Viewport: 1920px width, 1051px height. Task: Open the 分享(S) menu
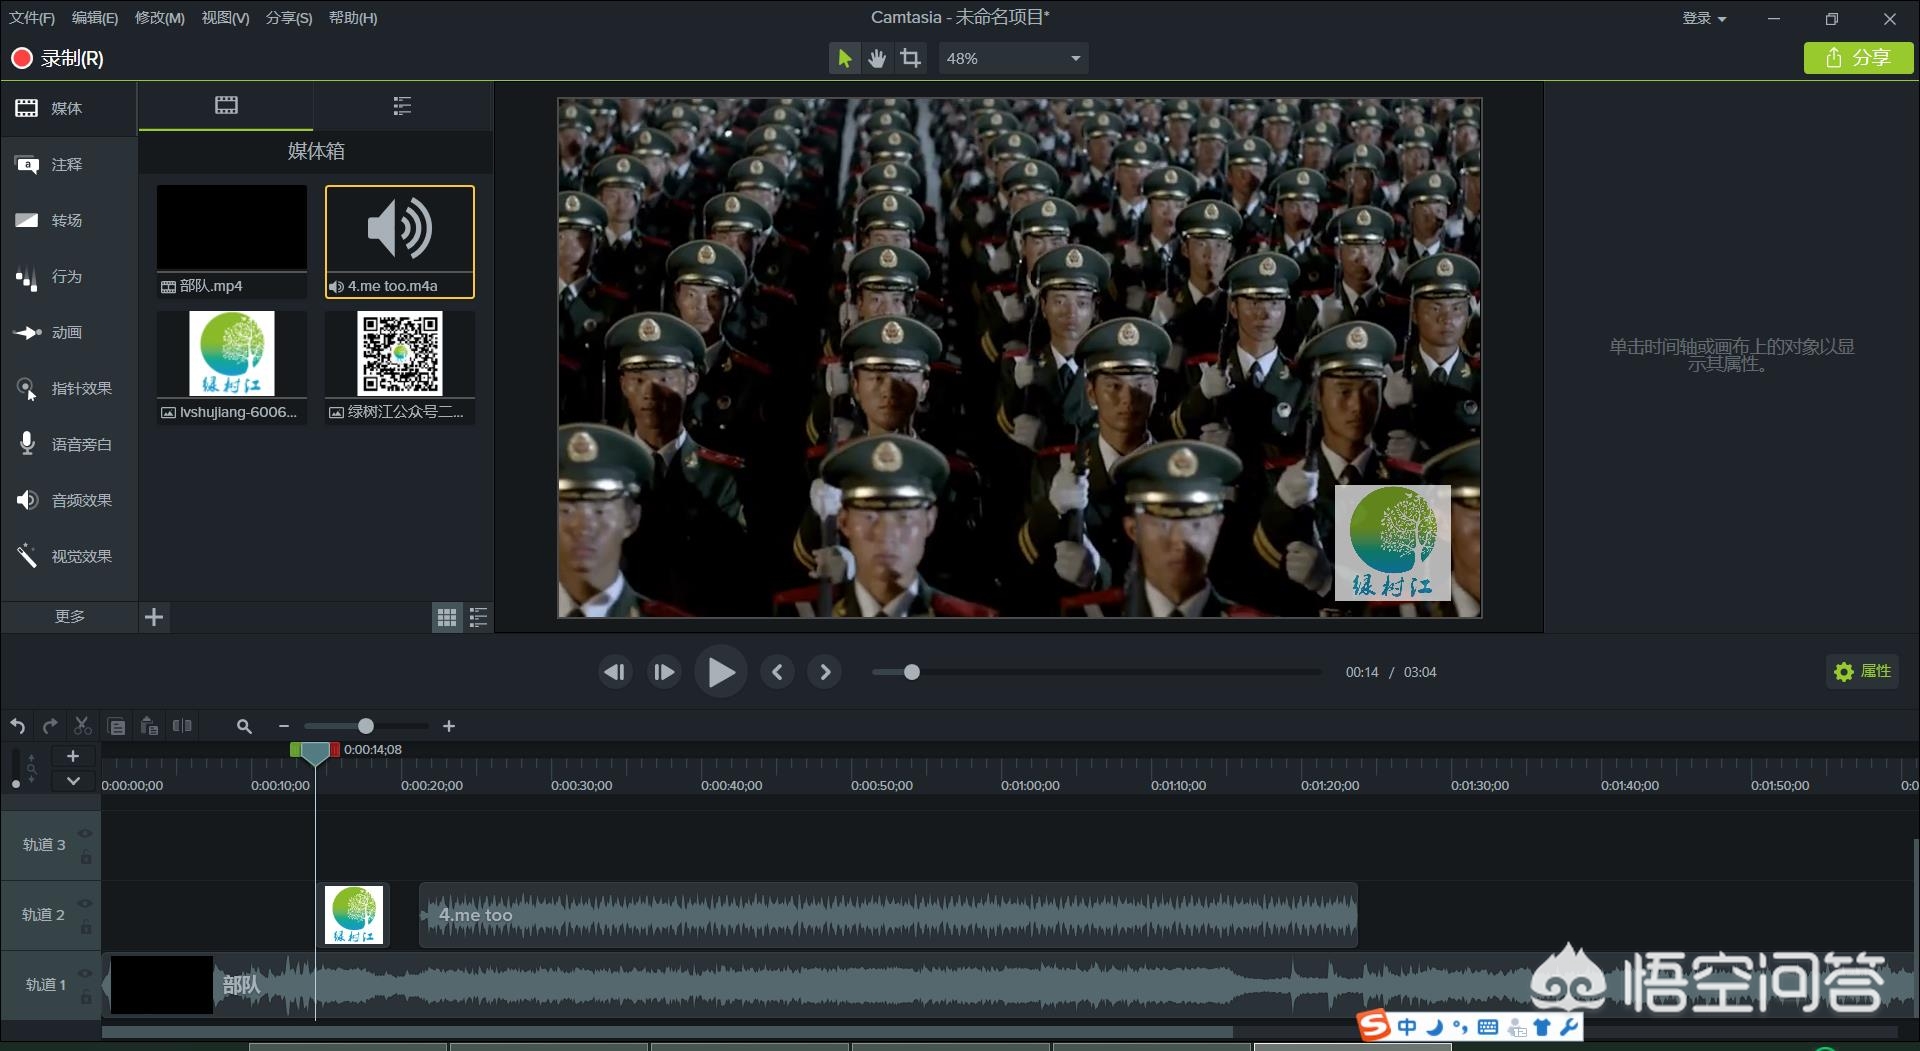pyautogui.click(x=289, y=18)
